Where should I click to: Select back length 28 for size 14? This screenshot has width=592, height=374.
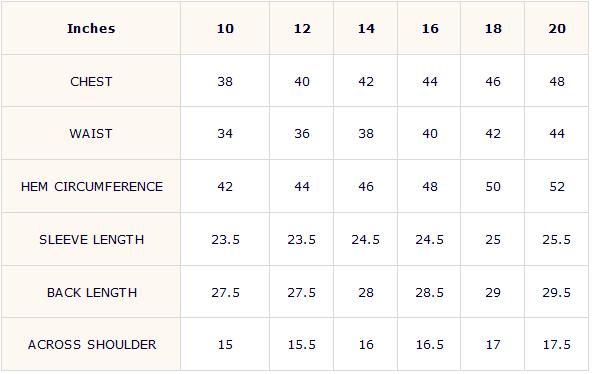366,292
